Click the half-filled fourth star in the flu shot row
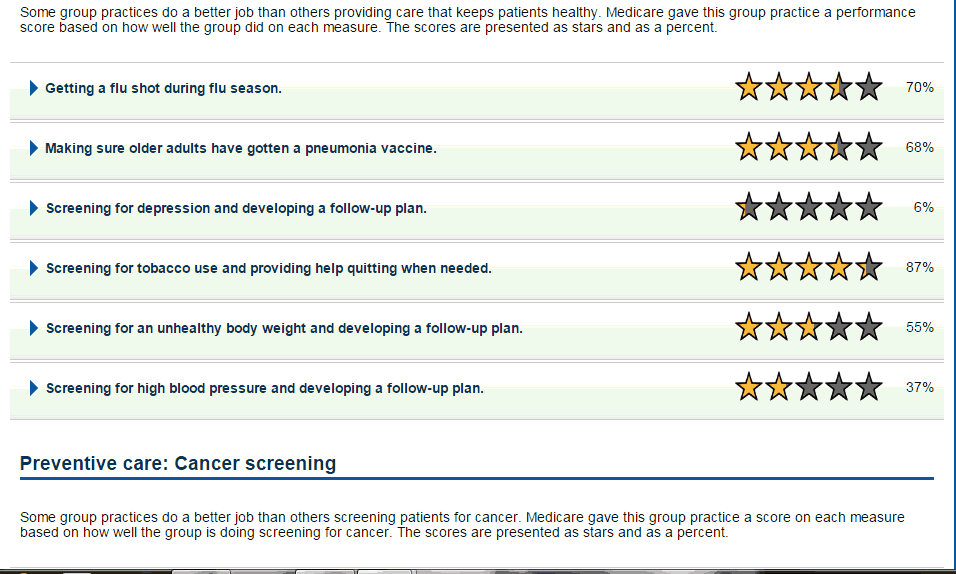The image size is (956, 574). [839, 87]
